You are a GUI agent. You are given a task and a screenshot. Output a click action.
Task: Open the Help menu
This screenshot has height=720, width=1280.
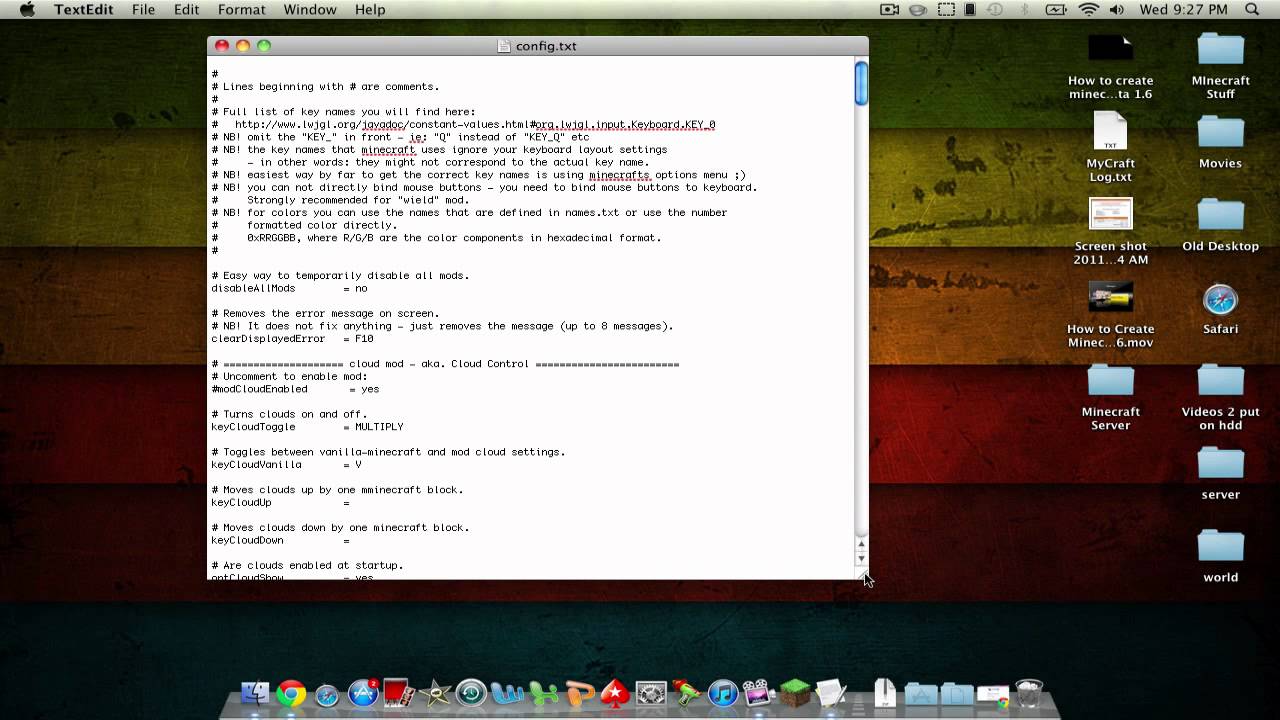pos(370,9)
